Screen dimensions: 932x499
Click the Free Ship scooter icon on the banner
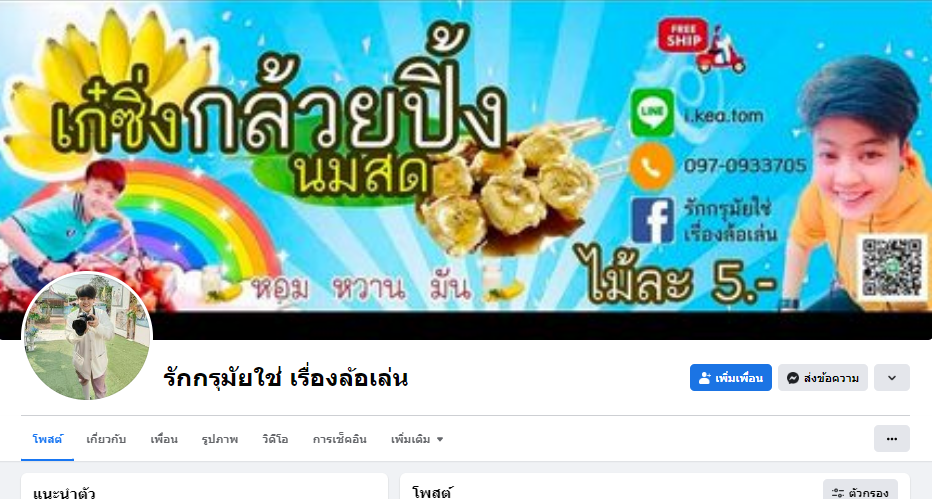click(x=701, y=46)
